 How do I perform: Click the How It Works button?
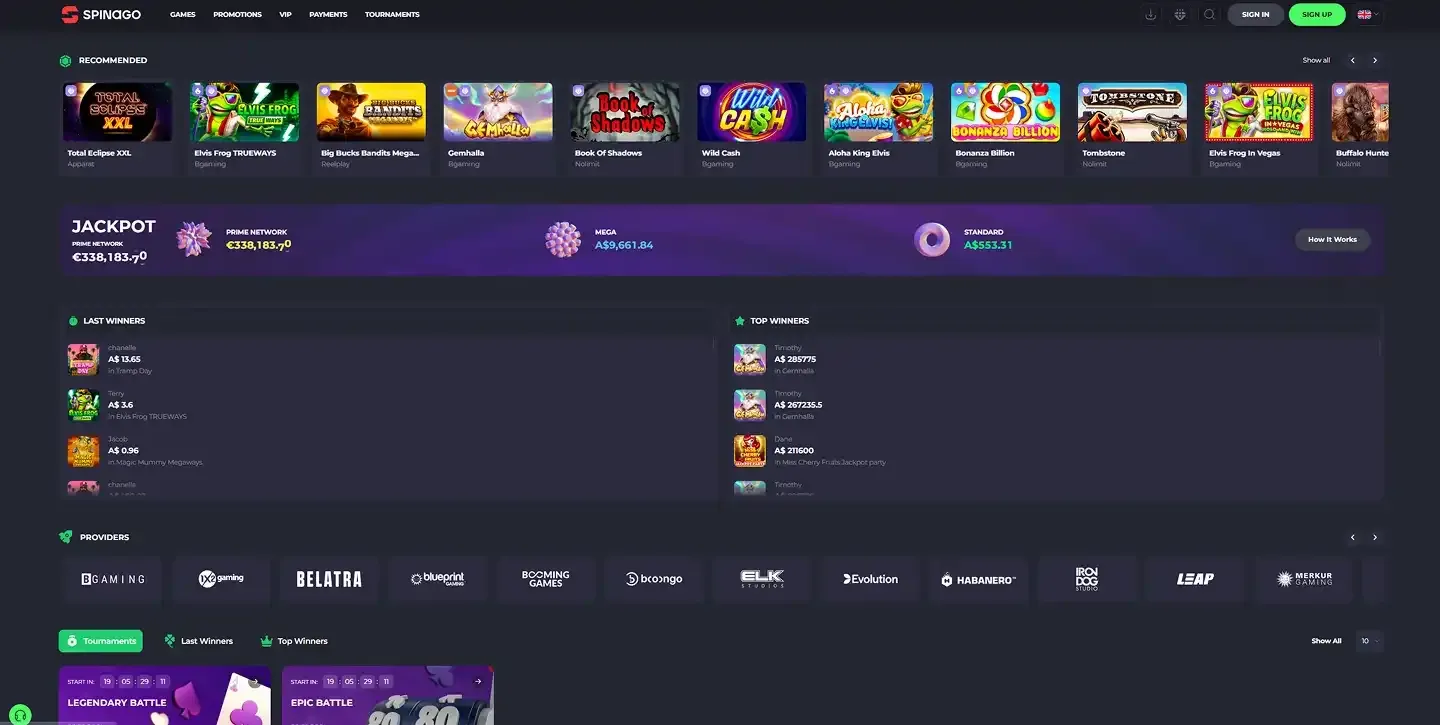pyautogui.click(x=1332, y=239)
